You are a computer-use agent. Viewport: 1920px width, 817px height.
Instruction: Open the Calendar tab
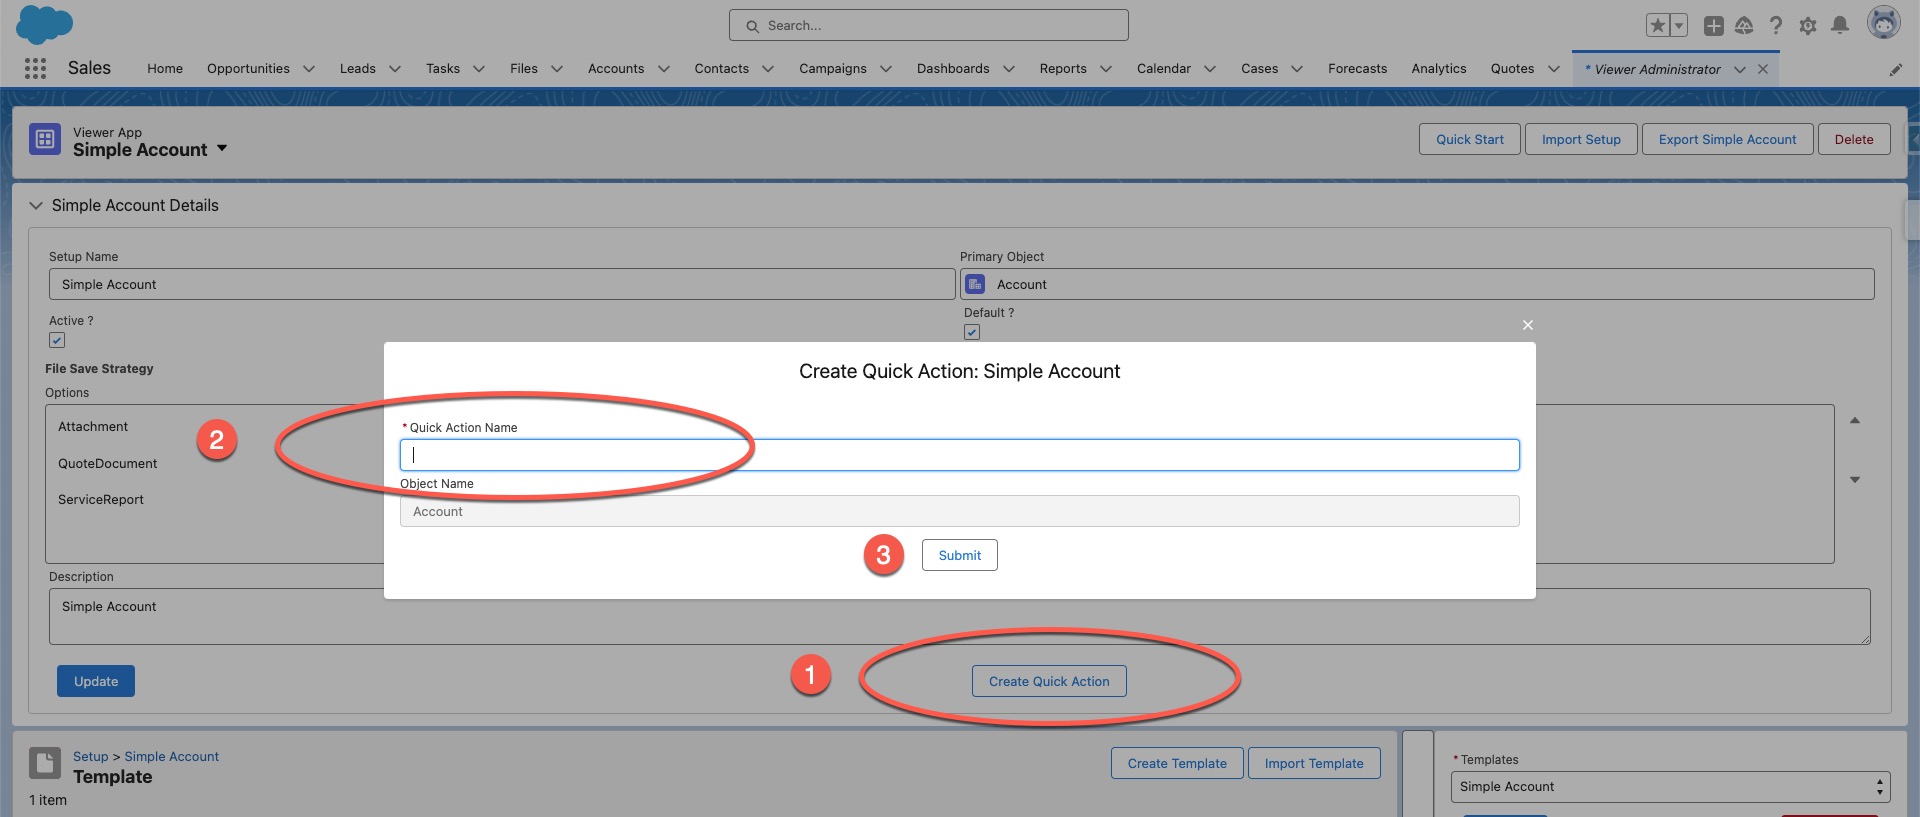coord(1164,69)
